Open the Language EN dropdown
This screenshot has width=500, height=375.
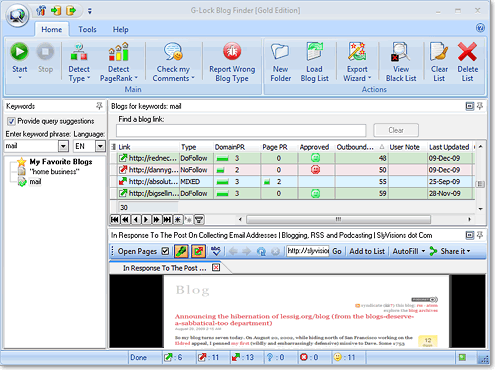tap(100, 146)
